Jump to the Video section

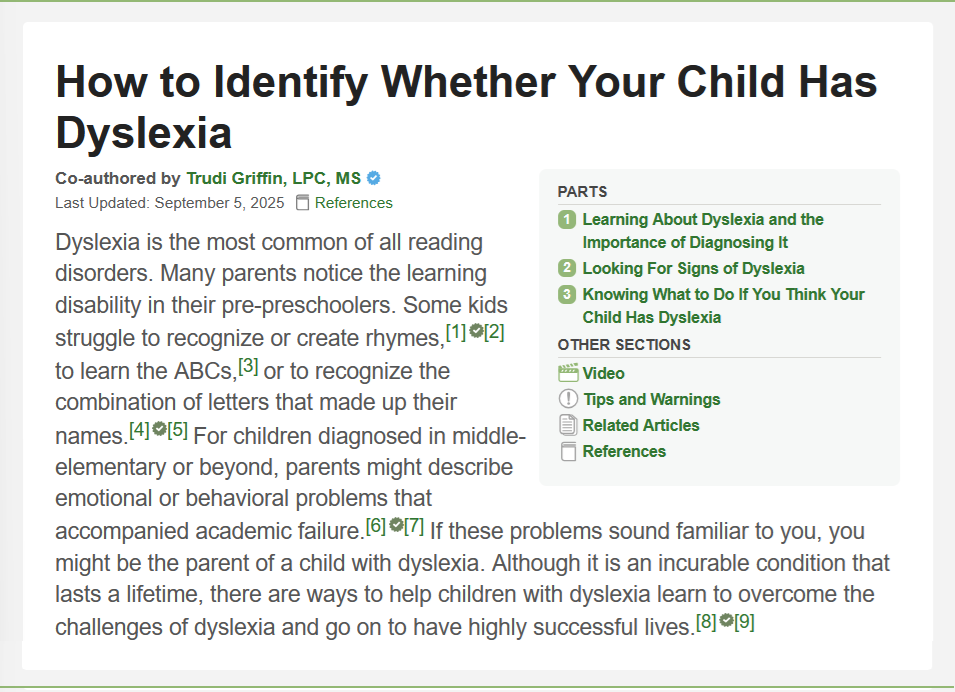click(x=604, y=373)
